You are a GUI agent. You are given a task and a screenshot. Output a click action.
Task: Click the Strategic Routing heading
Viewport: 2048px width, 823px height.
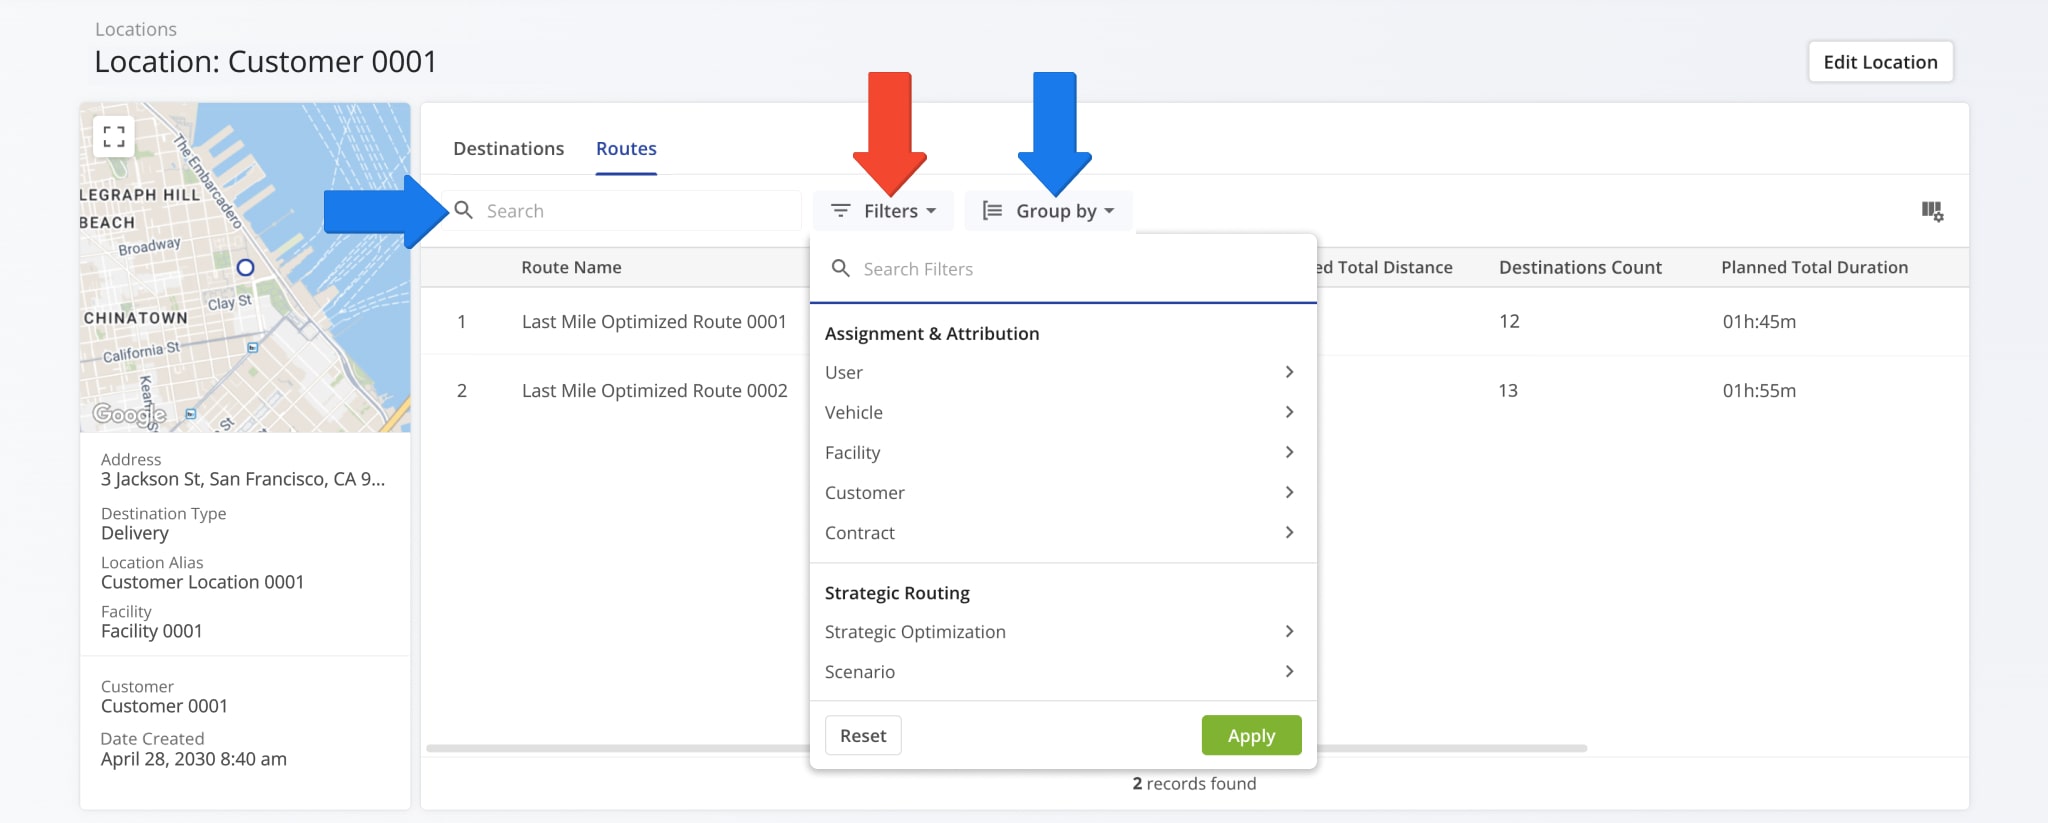point(897,593)
